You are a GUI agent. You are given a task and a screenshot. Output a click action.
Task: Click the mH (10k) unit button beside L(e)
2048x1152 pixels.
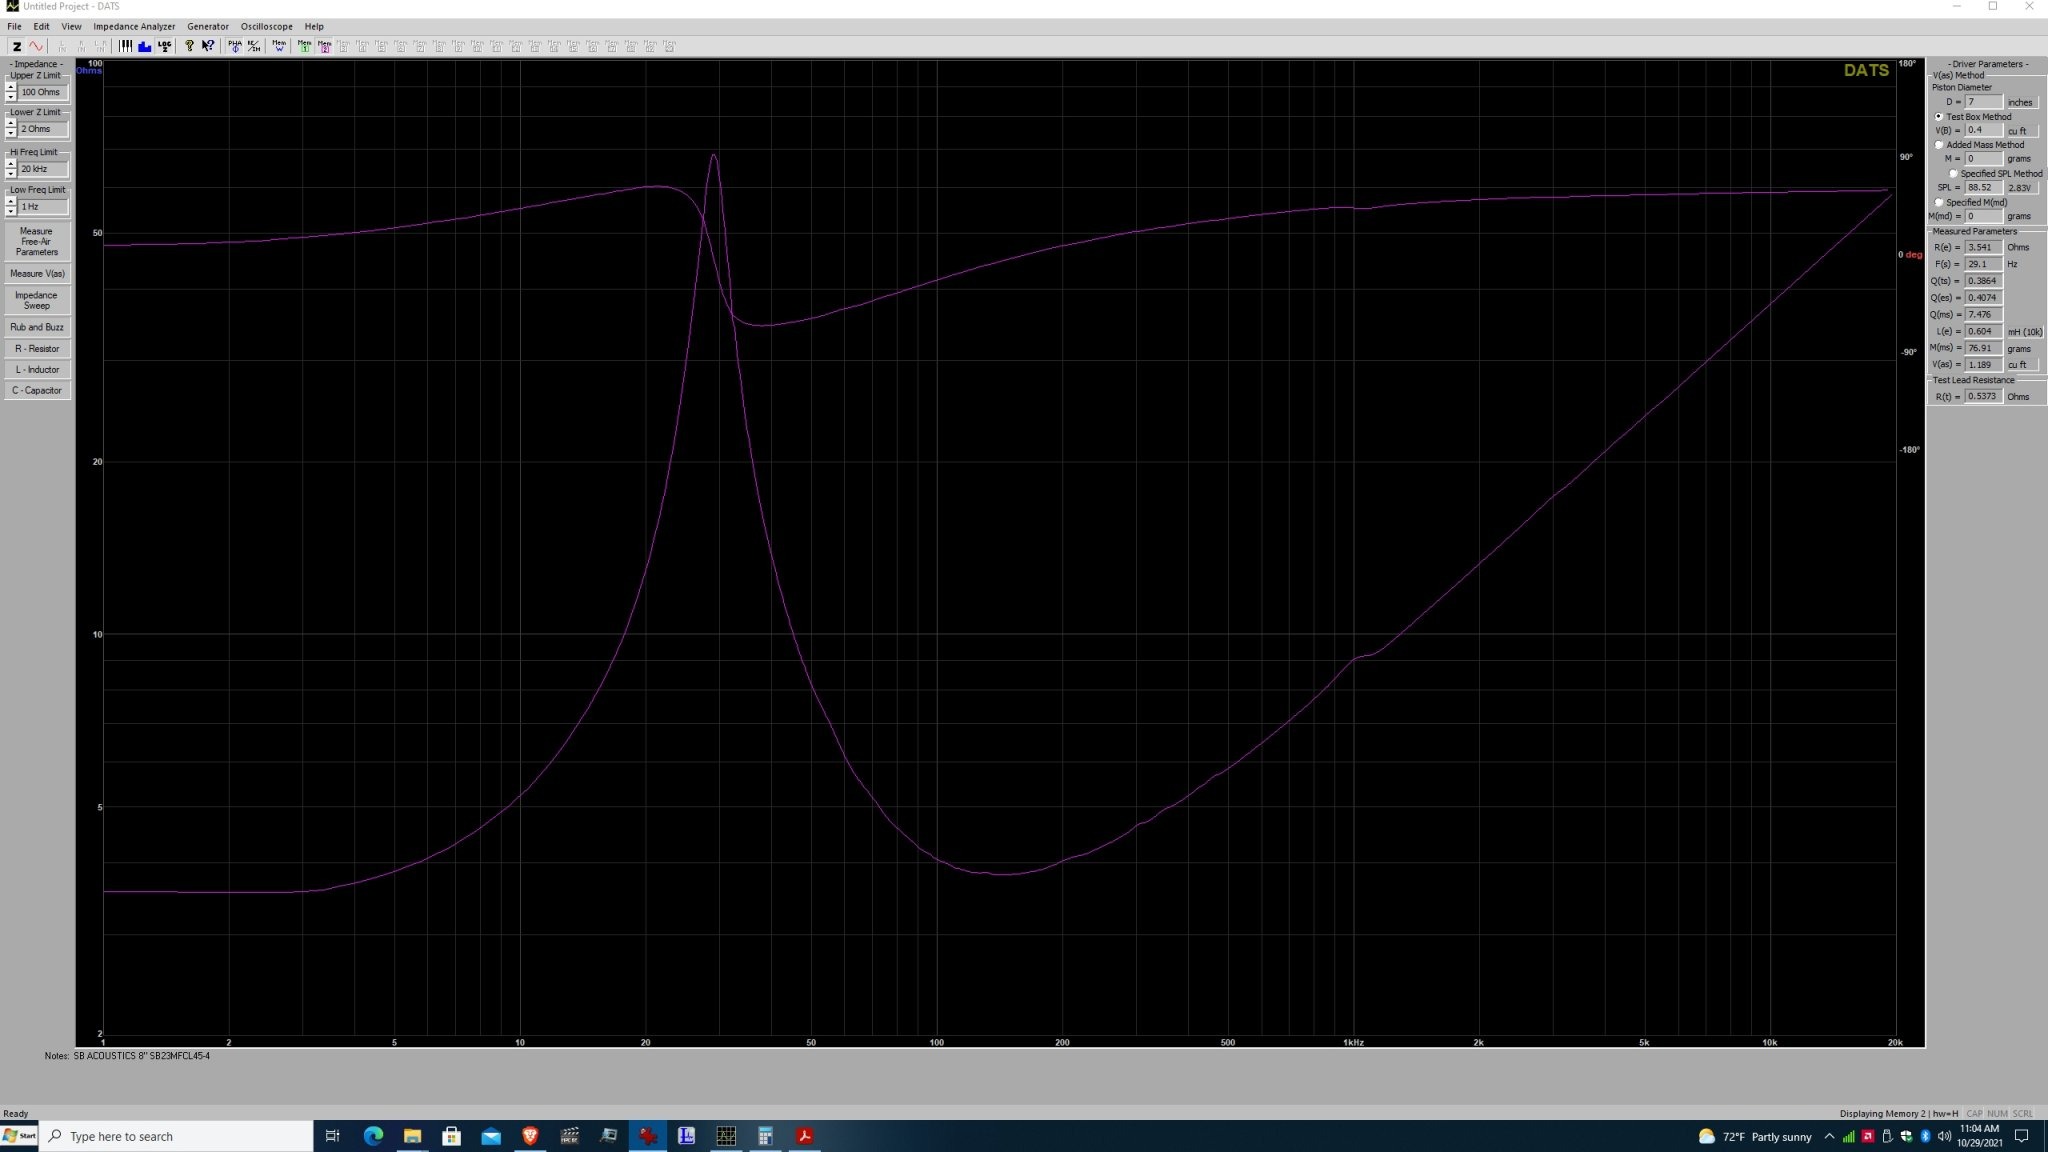tap(2024, 332)
